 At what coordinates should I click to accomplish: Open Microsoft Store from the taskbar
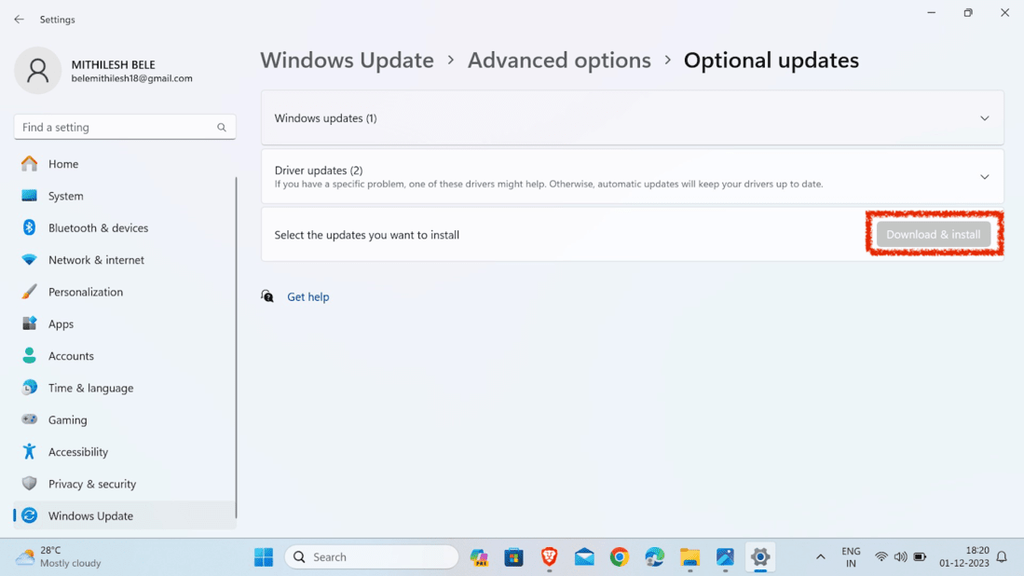coord(514,557)
